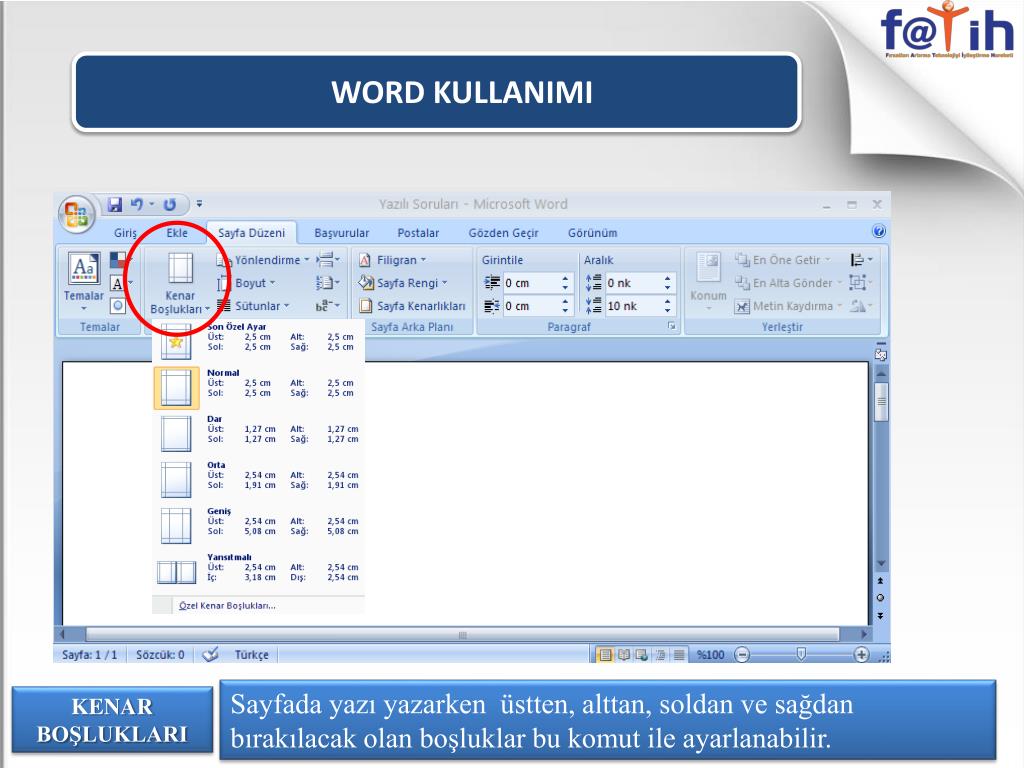The width and height of the screenshot is (1024, 768).
Task: Open the Ekle tab
Action: tap(177, 232)
